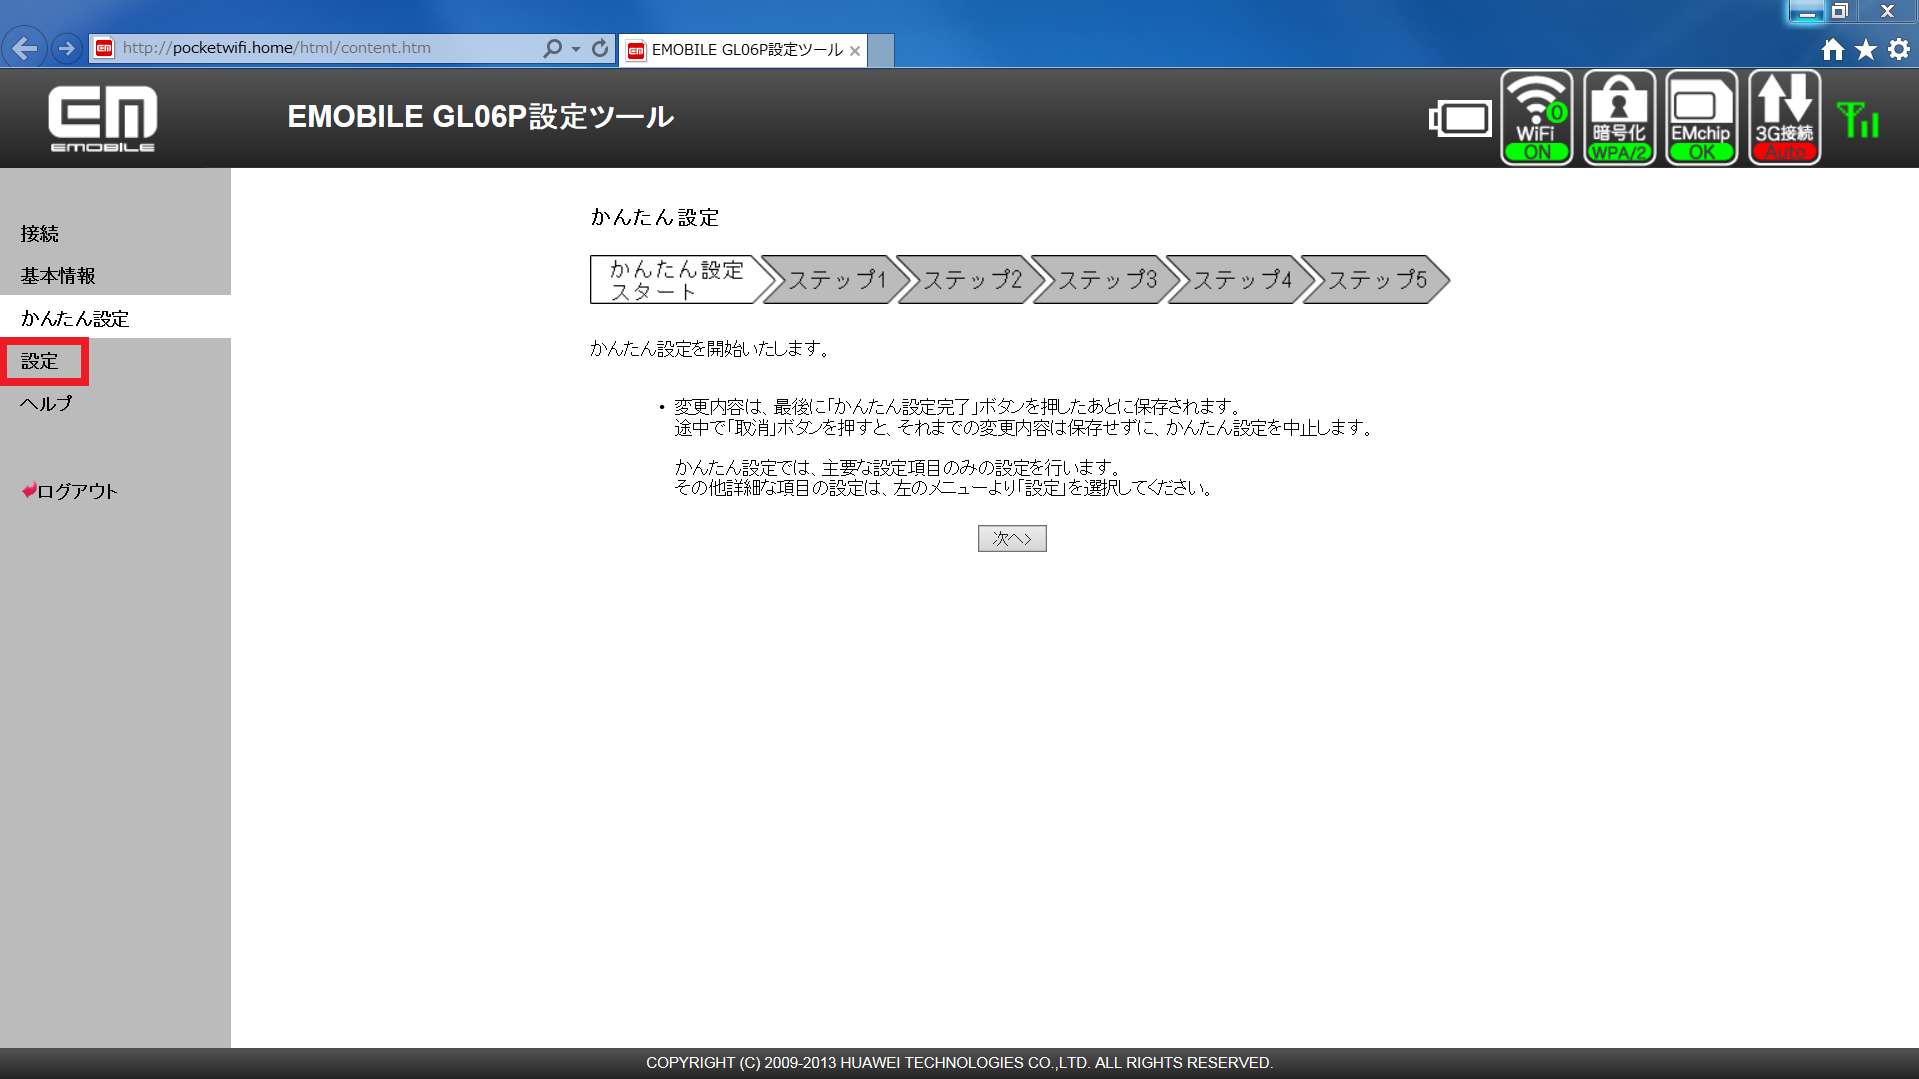Select ヘルプ in the sidebar
1919x1079 pixels.
coord(45,403)
